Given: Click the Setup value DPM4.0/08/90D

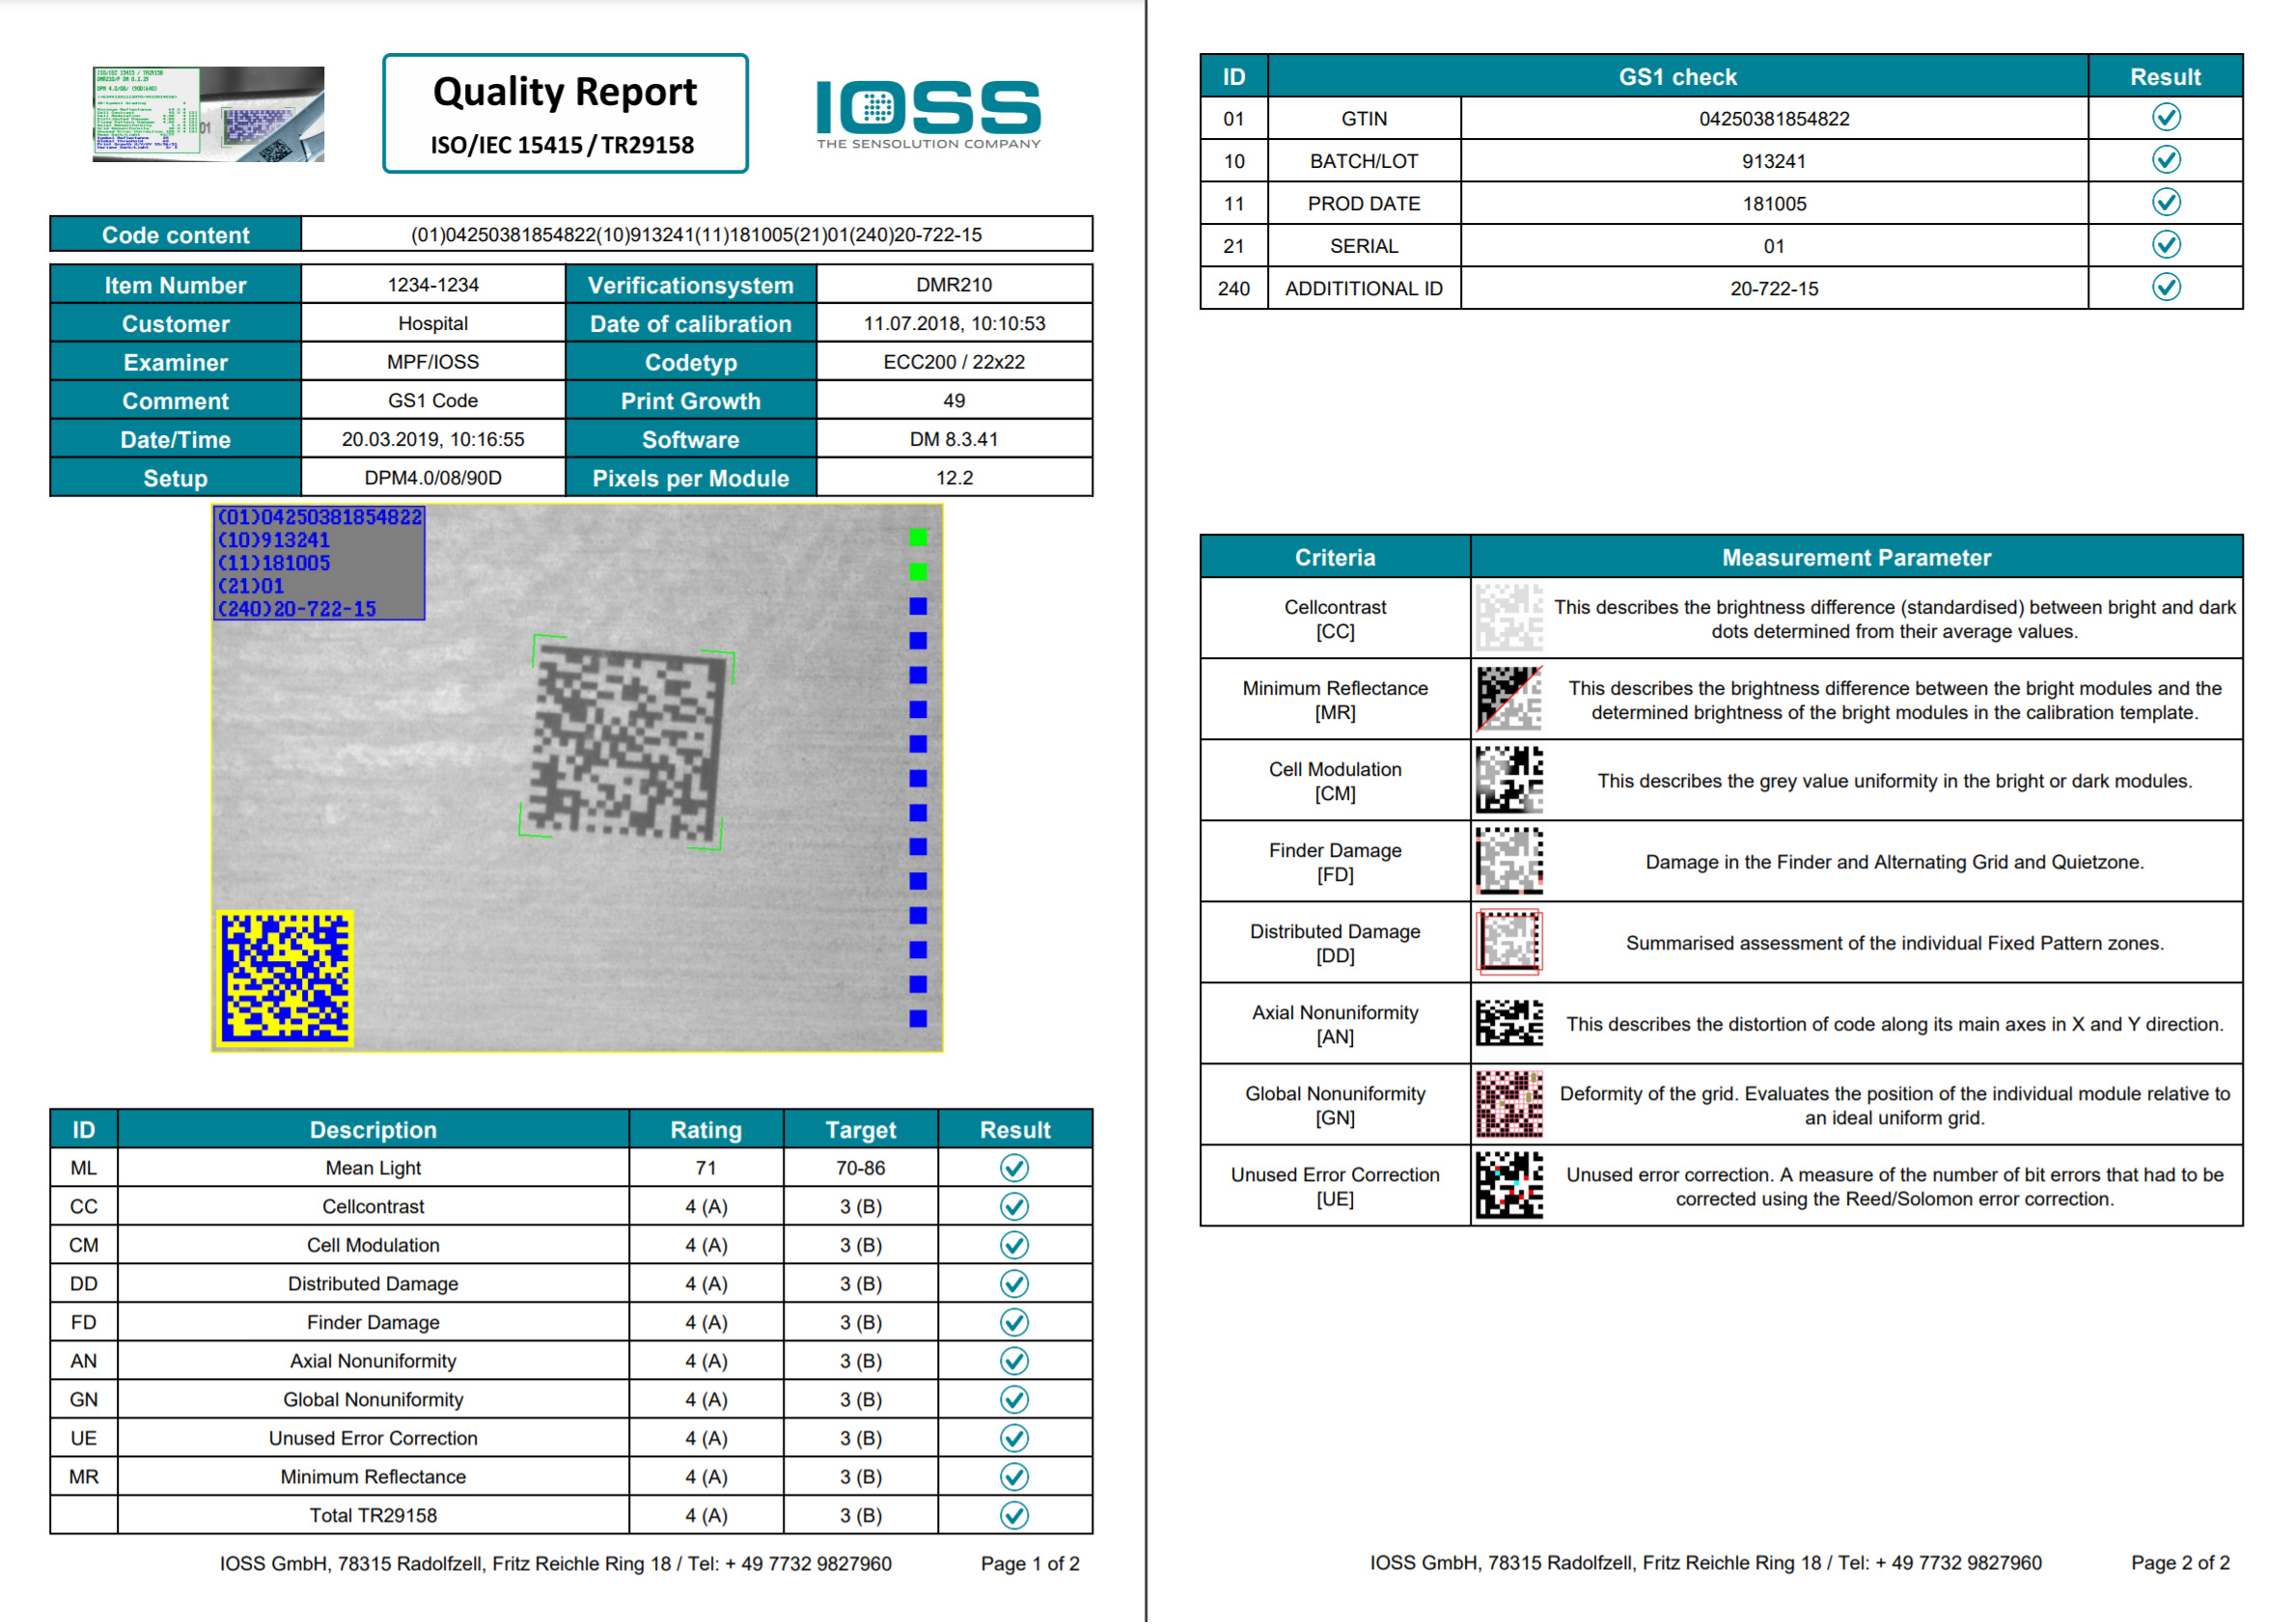Looking at the screenshot, I should tap(434, 478).
